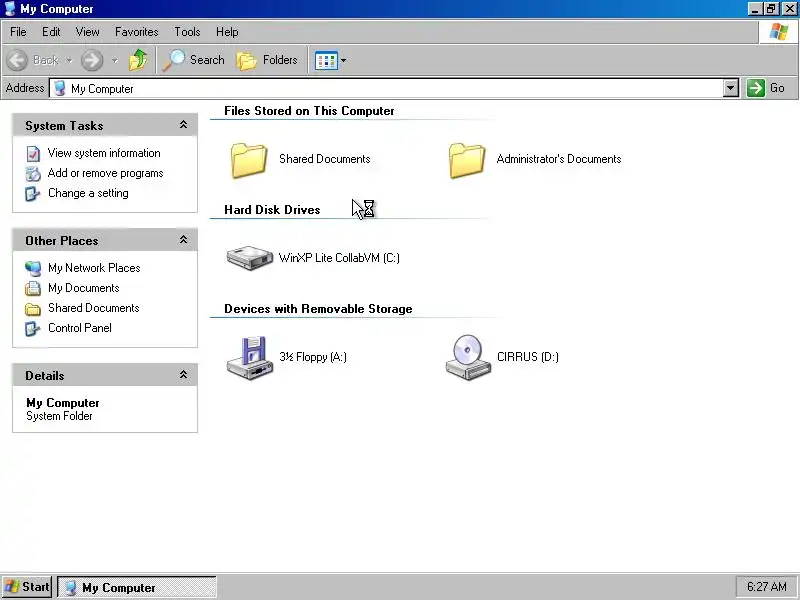The width and height of the screenshot is (800, 600).
Task: Toggle the Folders pane icon
Action: coord(246,61)
